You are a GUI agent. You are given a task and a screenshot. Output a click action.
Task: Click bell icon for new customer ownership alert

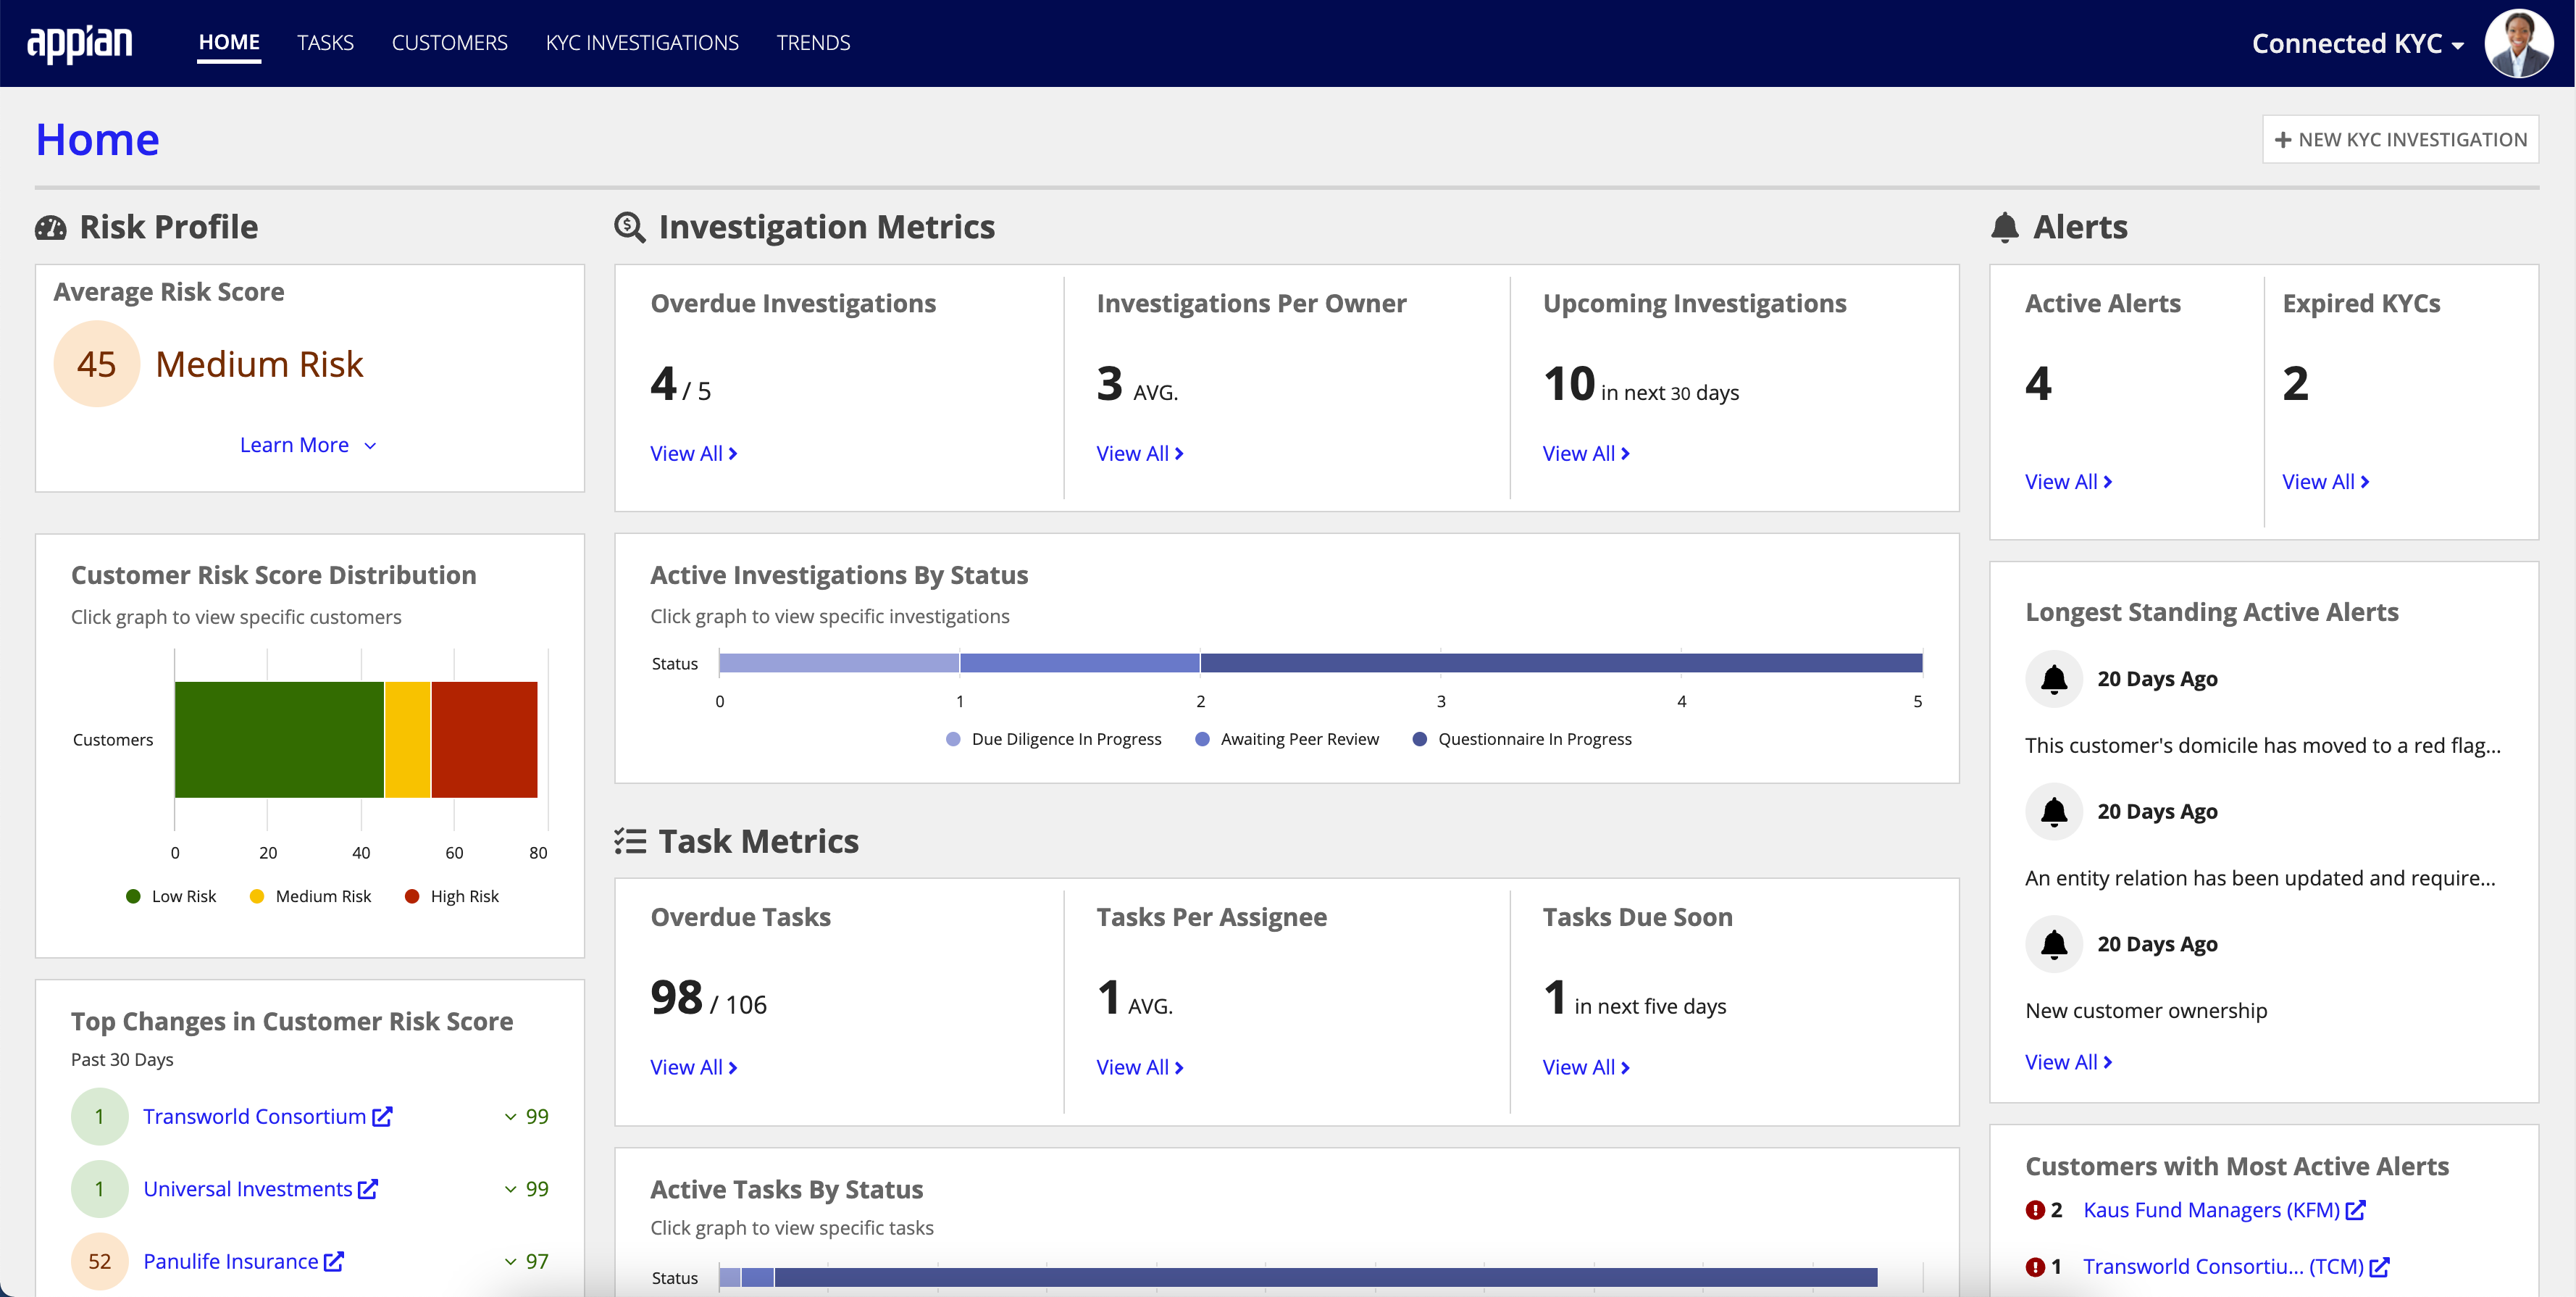(x=2054, y=944)
